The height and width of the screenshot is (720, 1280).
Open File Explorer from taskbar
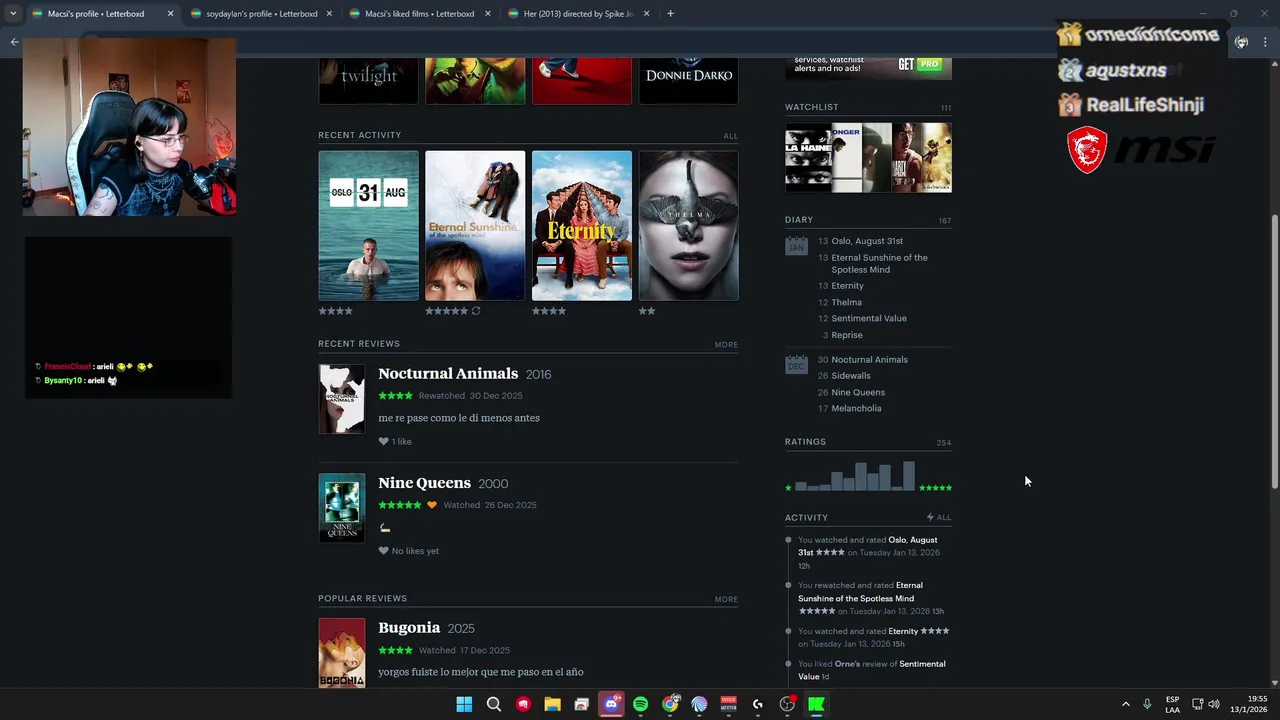tap(552, 704)
